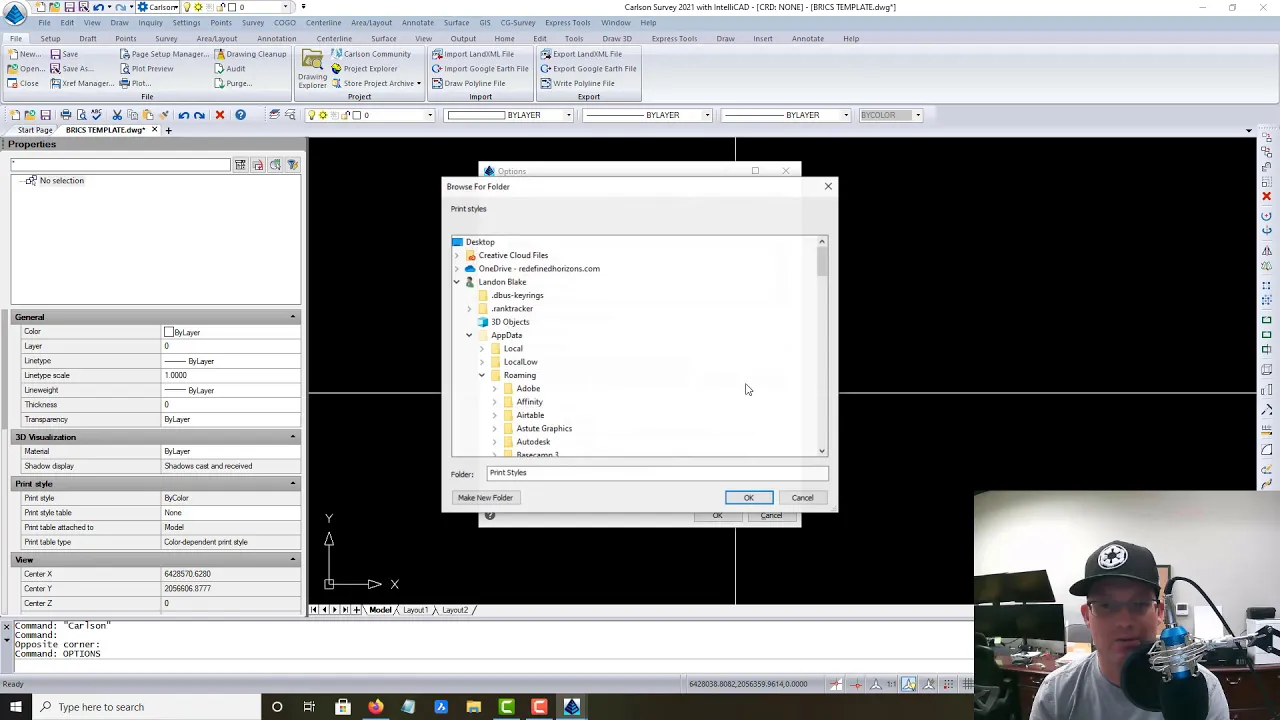Image resolution: width=1280 pixels, height=720 pixels.
Task: Click the folder tree vertical scrollbar
Action: tap(822, 346)
